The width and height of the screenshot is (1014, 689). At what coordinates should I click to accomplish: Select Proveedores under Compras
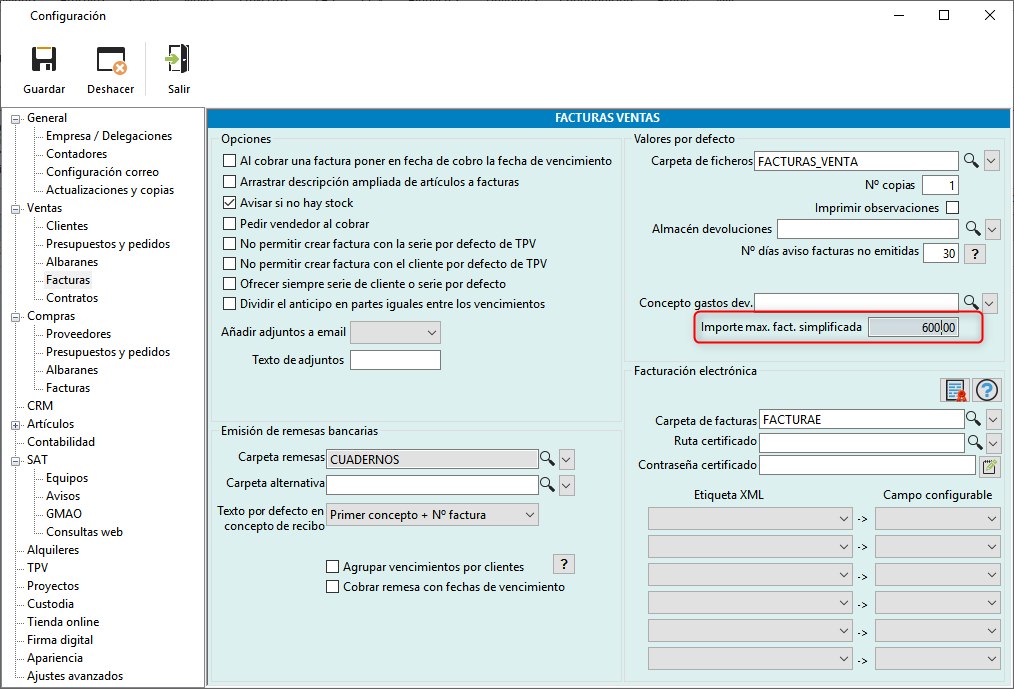[x=78, y=334]
